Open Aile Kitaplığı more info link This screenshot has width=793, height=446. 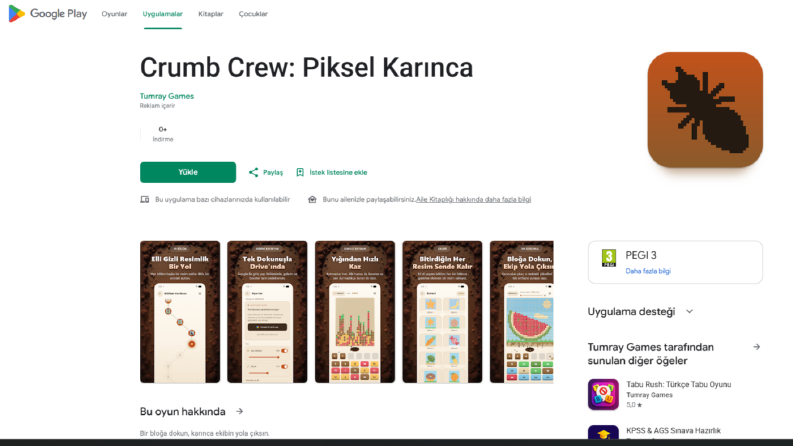click(473, 200)
